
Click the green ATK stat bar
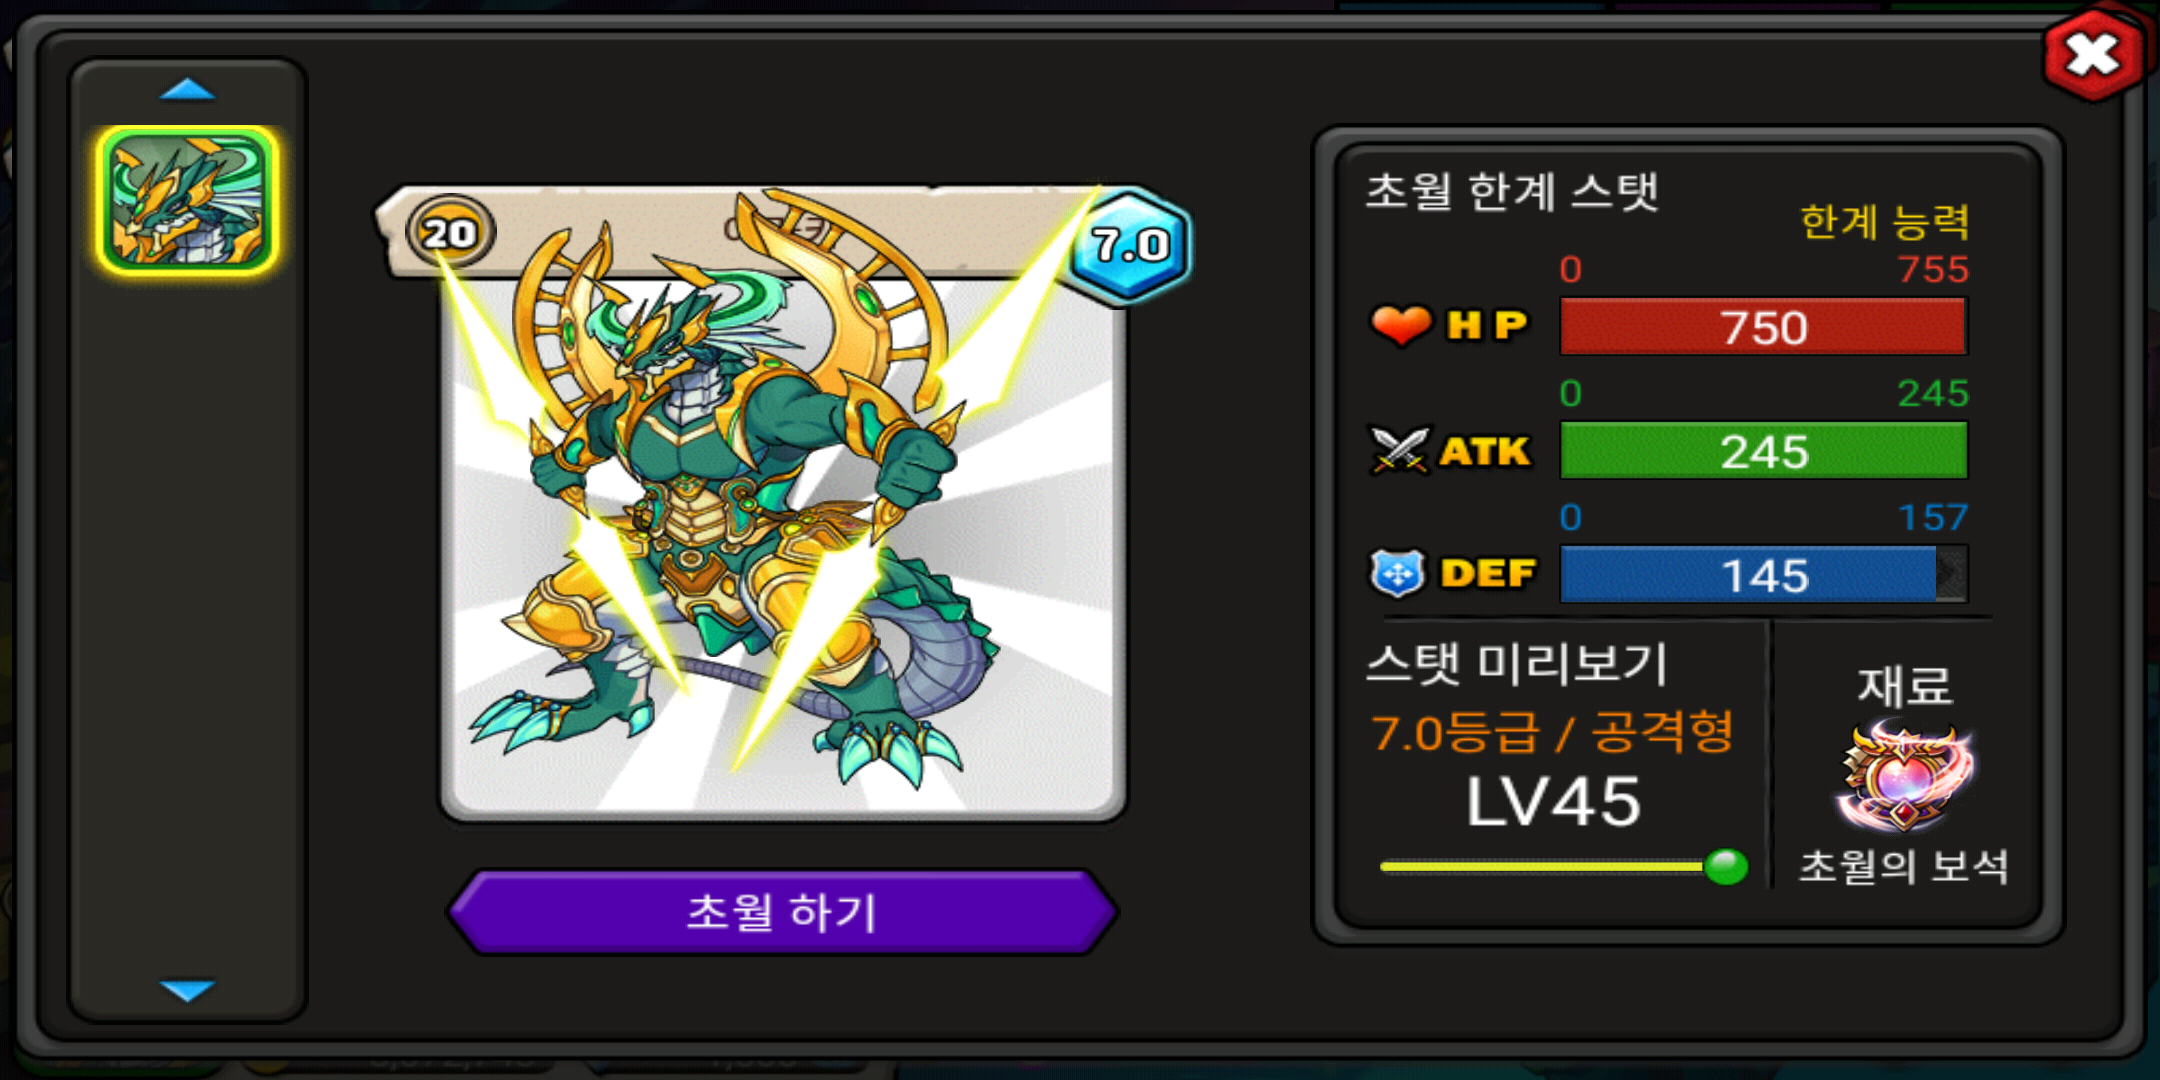(1764, 450)
